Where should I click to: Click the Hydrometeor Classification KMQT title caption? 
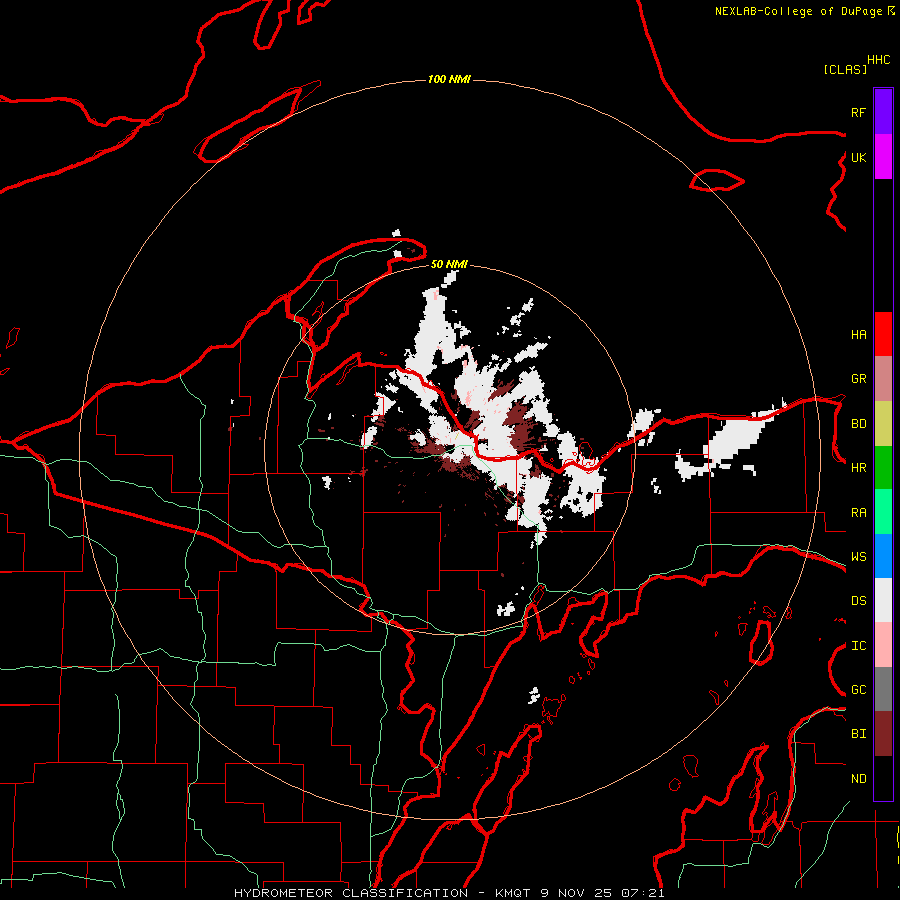pos(449,893)
